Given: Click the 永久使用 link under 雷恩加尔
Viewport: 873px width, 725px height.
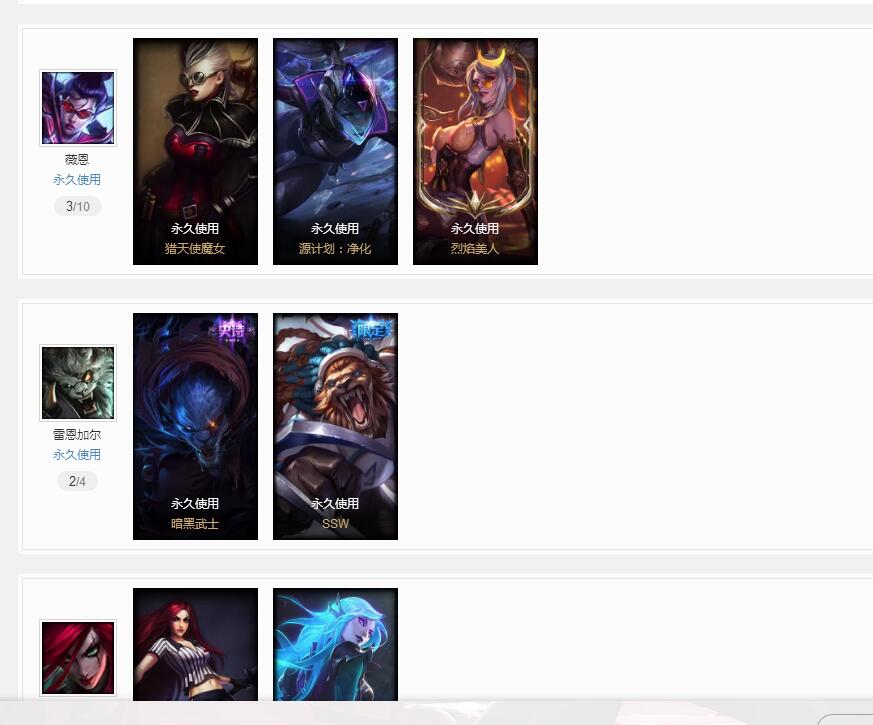Looking at the screenshot, I should tap(77, 454).
